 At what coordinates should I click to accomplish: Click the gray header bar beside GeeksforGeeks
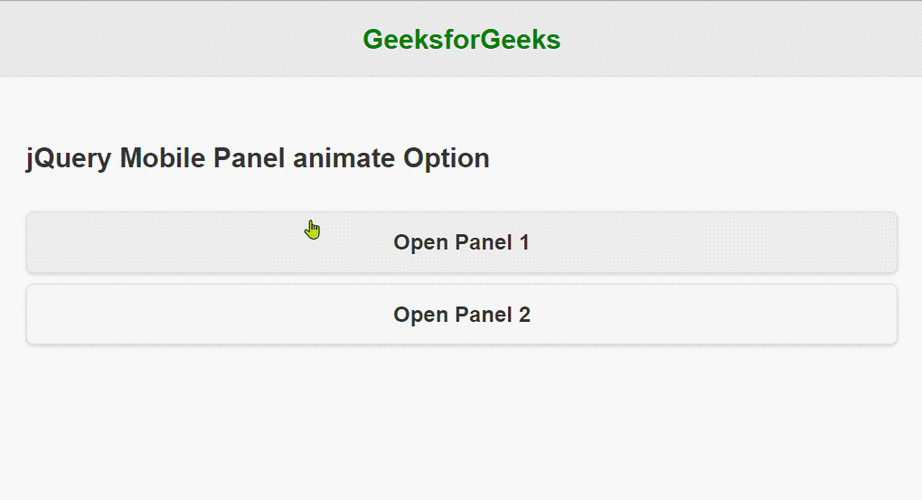click(x=176, y=39)
